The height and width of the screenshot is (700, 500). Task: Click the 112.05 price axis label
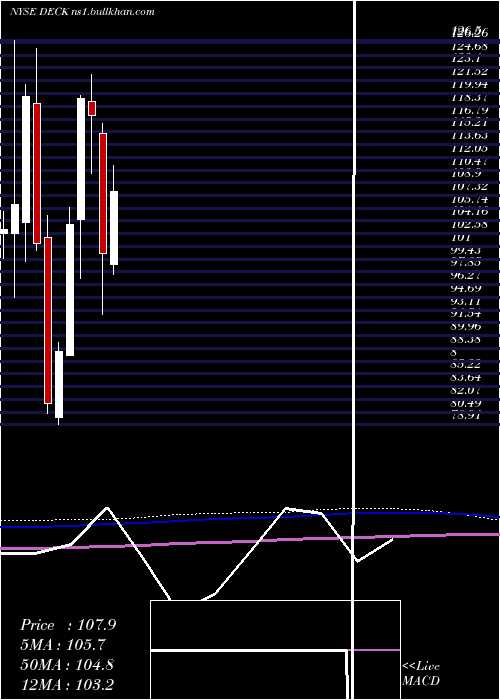pyautogui.click(x=470, y=148)
